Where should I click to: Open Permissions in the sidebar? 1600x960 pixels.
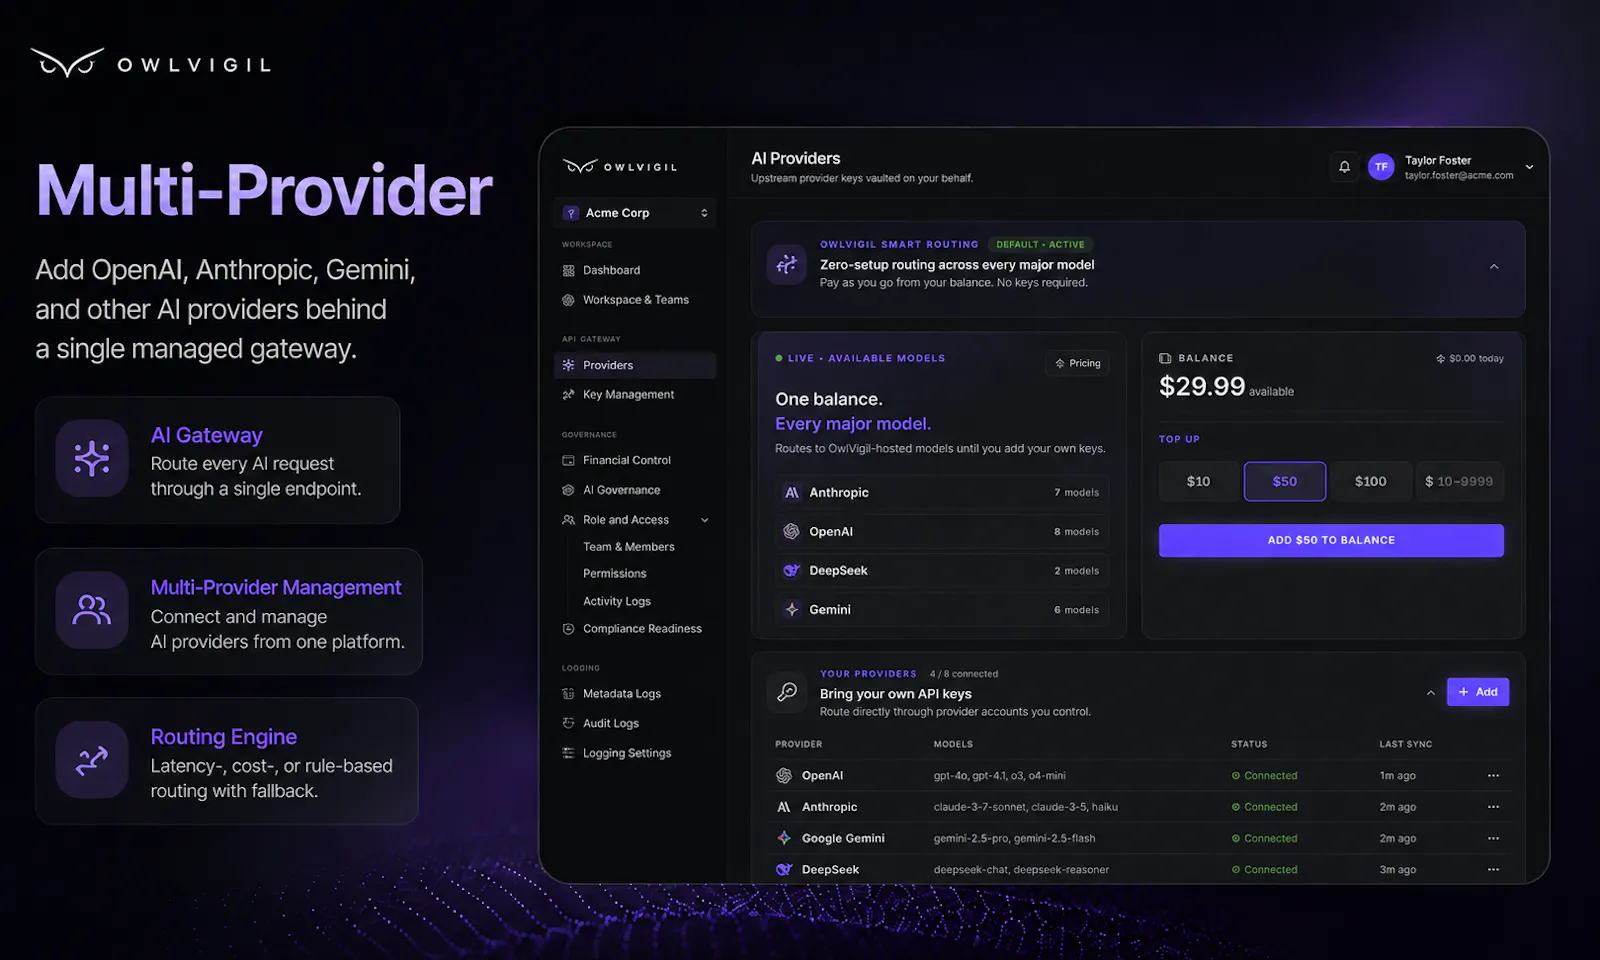point(615,574)
